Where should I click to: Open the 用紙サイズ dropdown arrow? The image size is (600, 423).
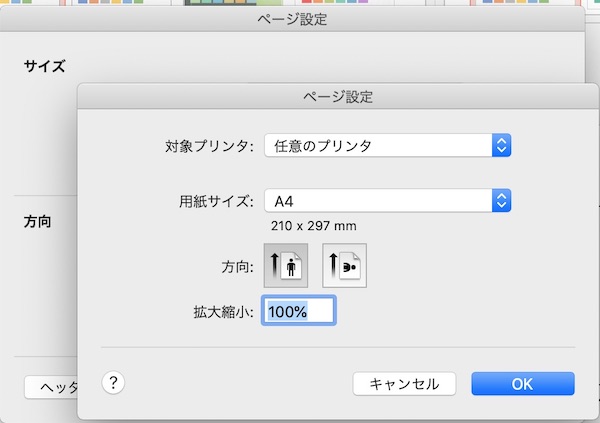coord(501,200)
